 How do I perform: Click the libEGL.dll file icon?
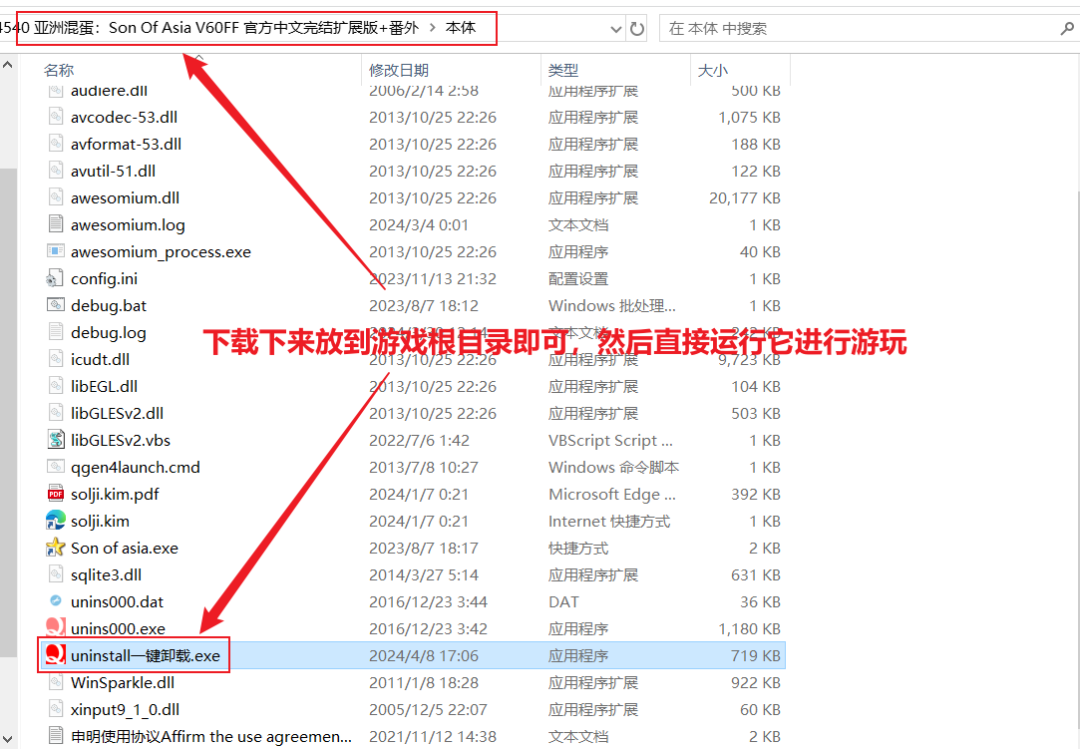(x=56, y=386)
